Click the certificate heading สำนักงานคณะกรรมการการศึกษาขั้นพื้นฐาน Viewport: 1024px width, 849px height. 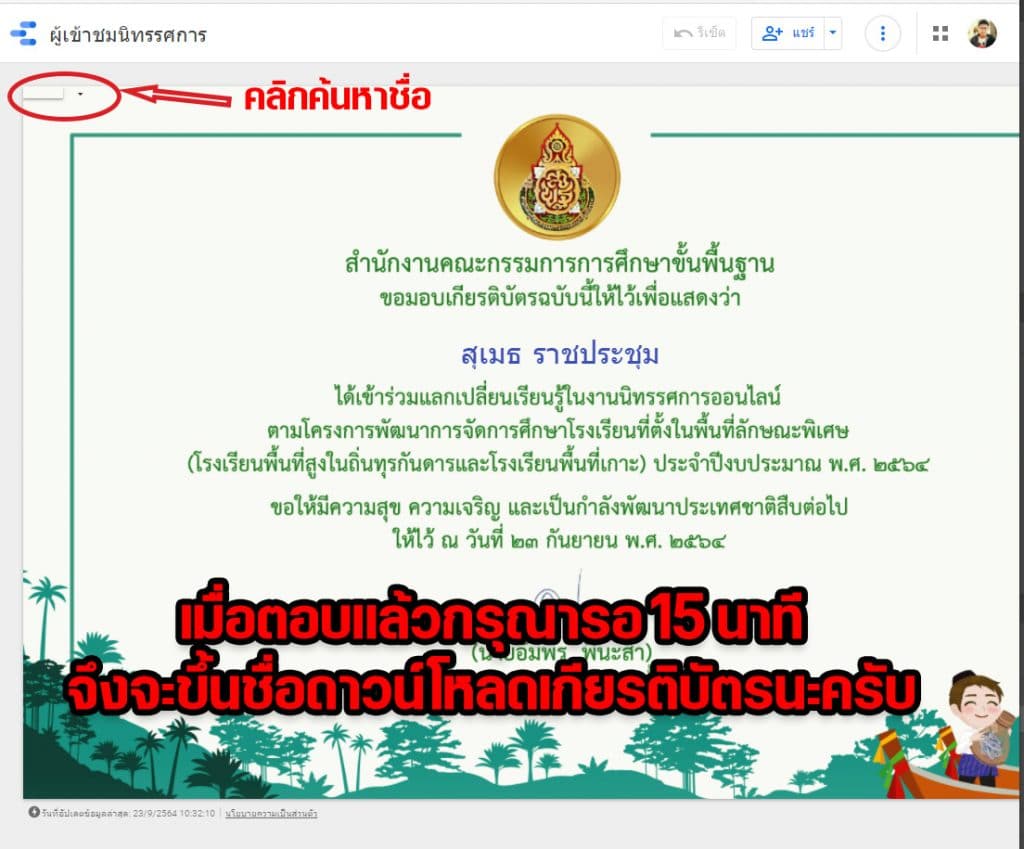point(560,263)
